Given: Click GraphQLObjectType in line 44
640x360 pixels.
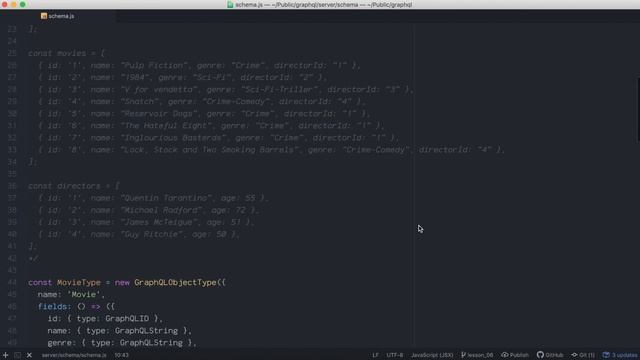Looking at the screenshot, I should pos(175,282).
